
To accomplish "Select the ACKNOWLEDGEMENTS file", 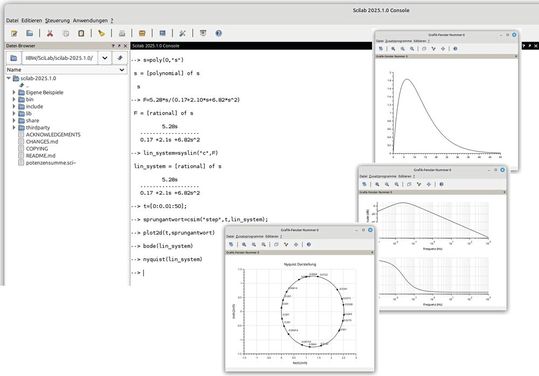I will pyautogui.click(x=53, y=135).
